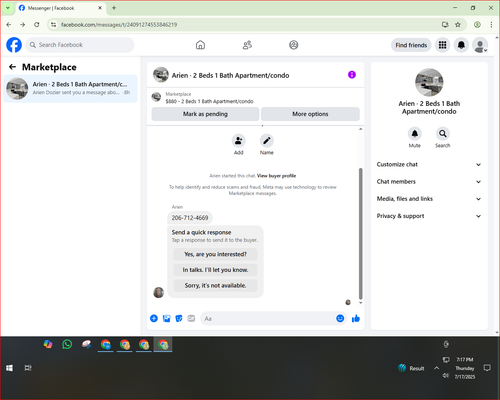
Task: Open the View buyer profile link
Action: [x=276, y=176]
